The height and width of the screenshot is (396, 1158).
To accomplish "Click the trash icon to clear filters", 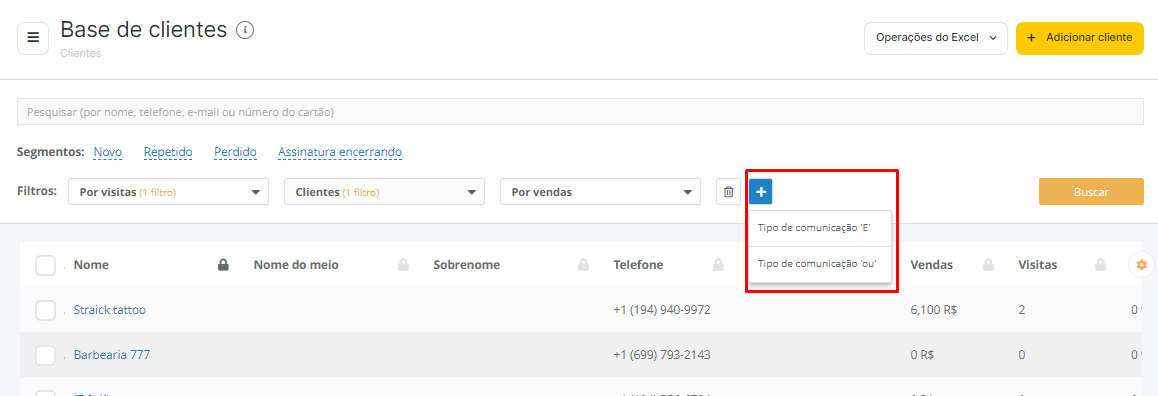I will click(x=728, y=192).
